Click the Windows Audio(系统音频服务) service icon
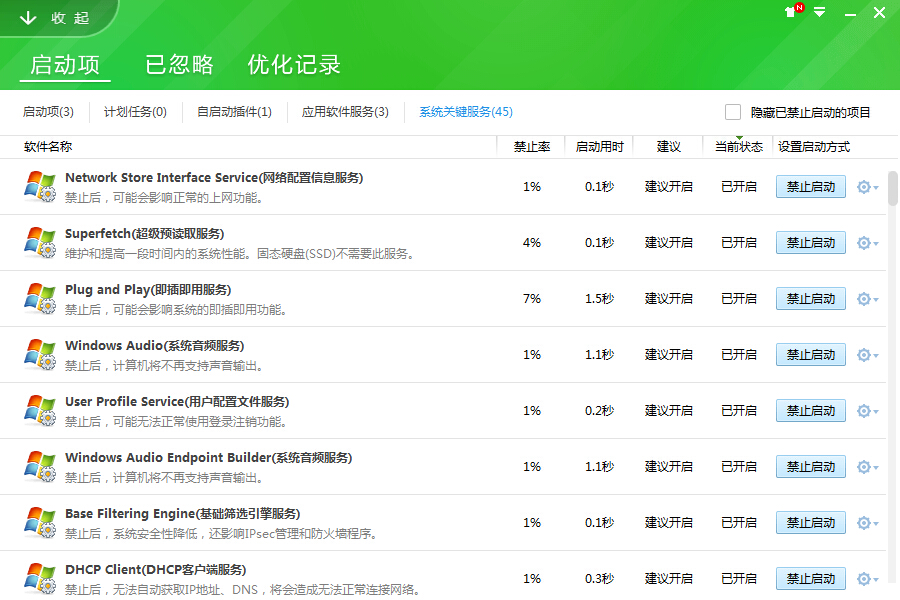The image size is (900, 600). tap(40, 354)
